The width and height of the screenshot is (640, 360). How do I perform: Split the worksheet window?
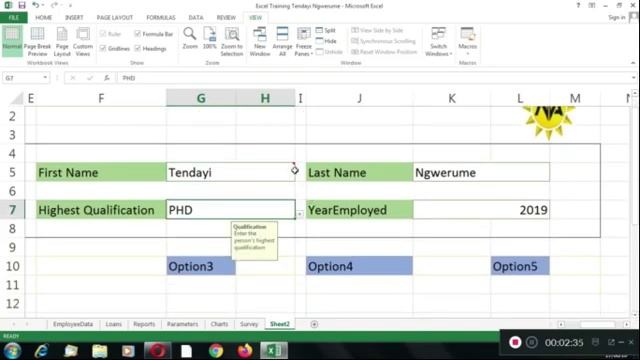point(326,31)
